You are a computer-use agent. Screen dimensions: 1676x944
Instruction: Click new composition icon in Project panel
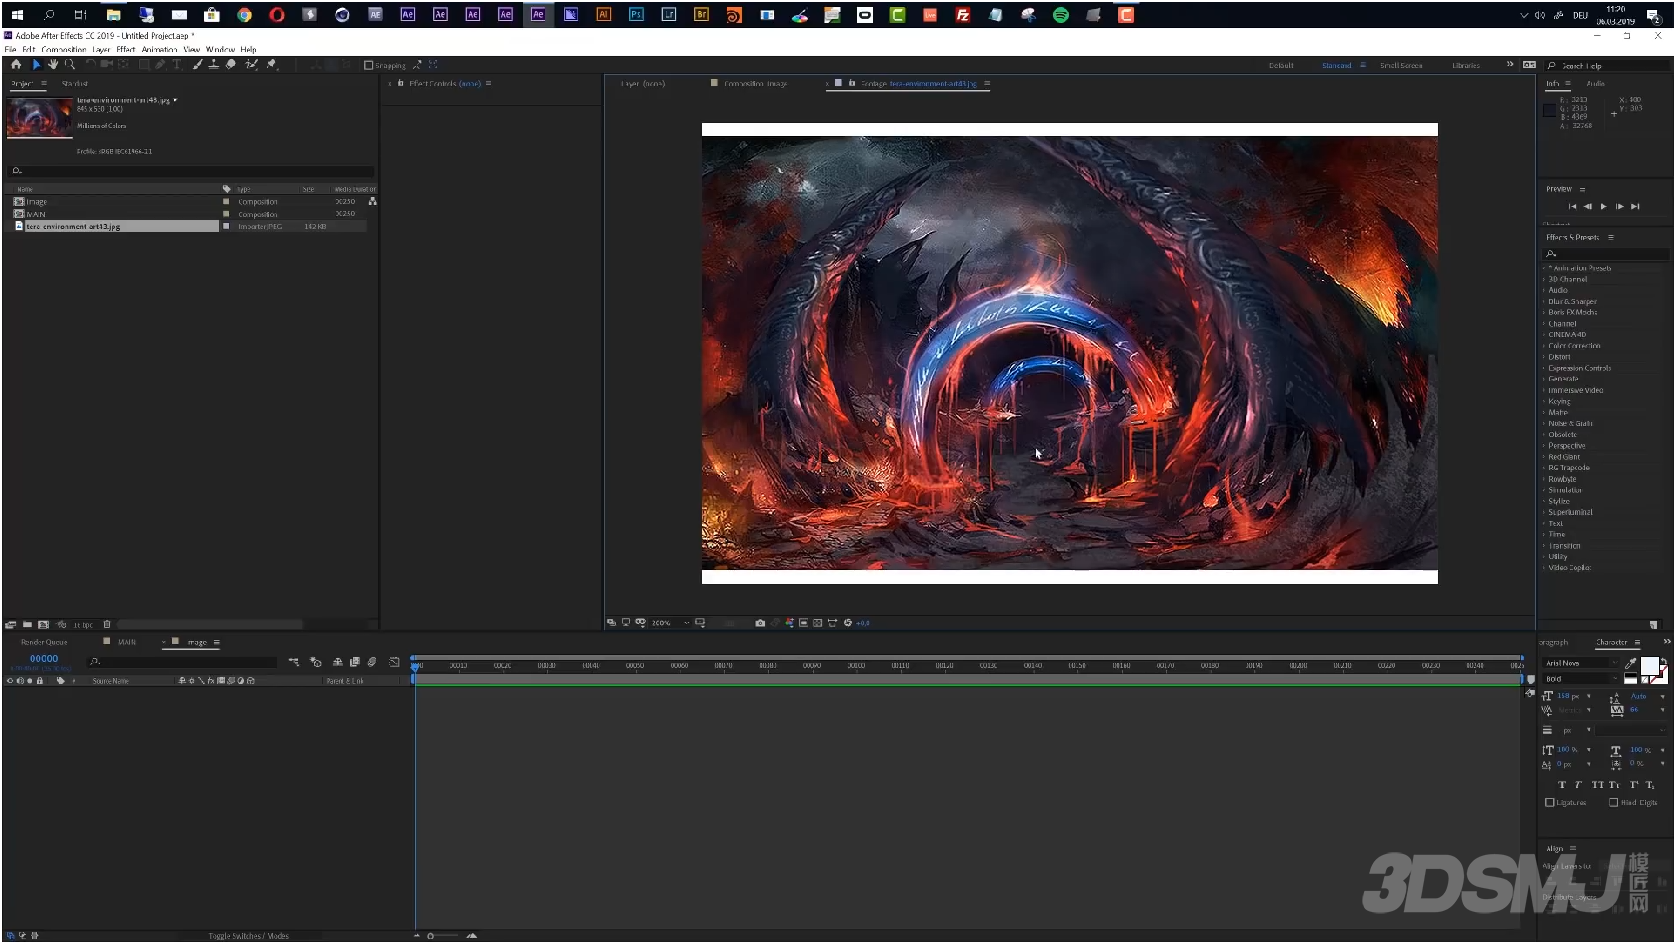[x=44, y=625]
